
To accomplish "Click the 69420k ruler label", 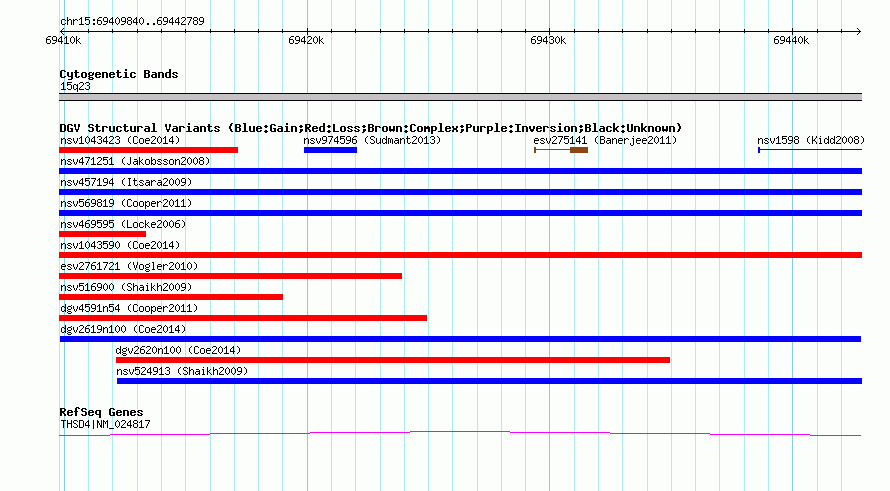I will pos(306,40).
